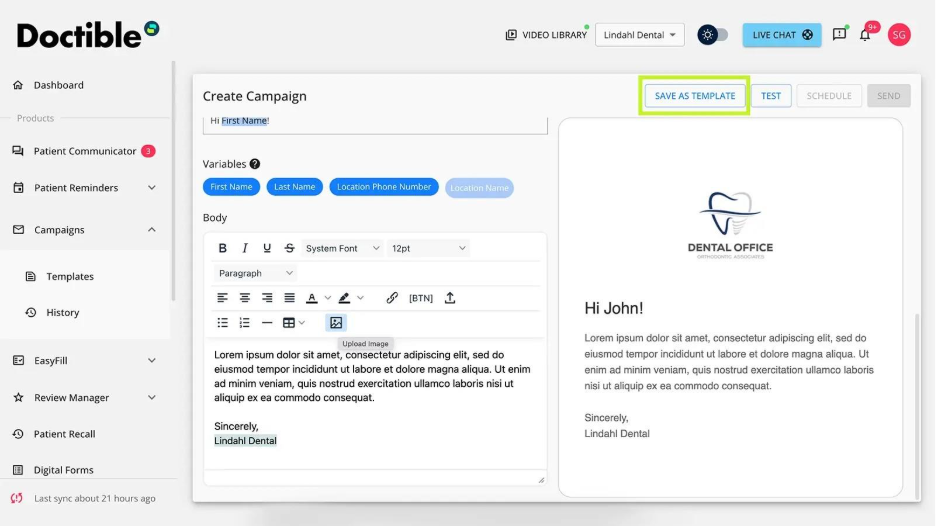Insert the Last Name variable
The width and height of the screenshot is (936, 526).
[294, 187]
